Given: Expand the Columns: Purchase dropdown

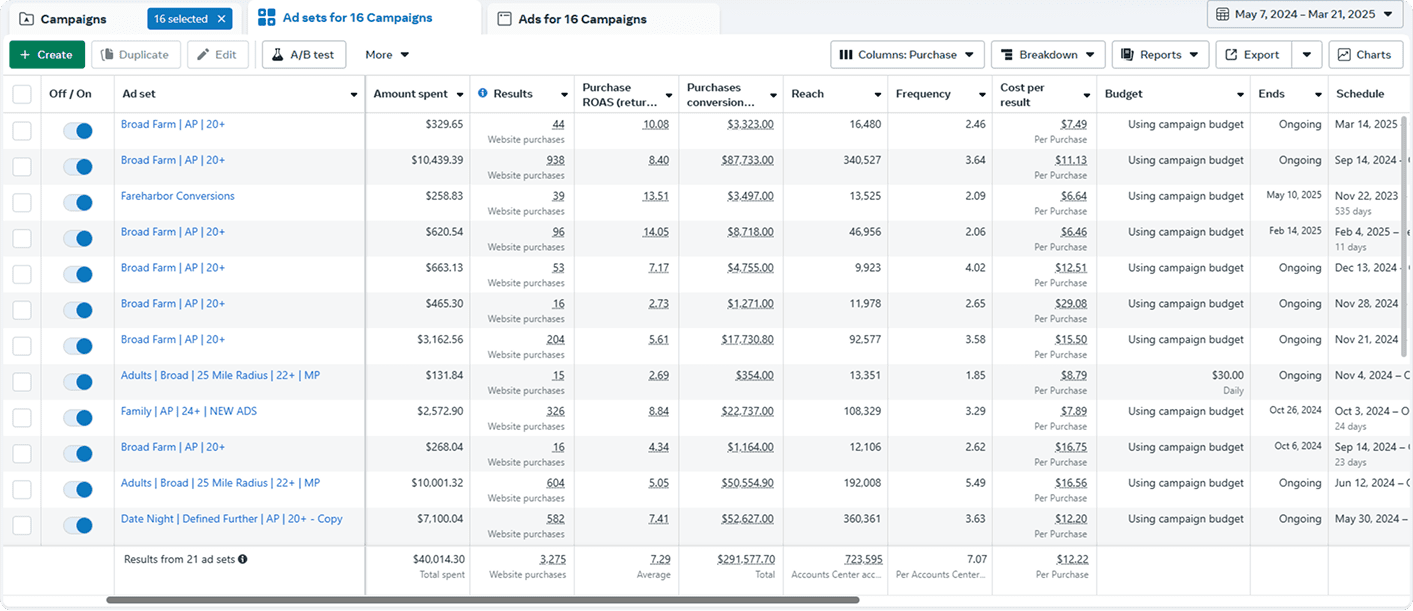Looking at the screenshot, I should click(x=907, y=55).
